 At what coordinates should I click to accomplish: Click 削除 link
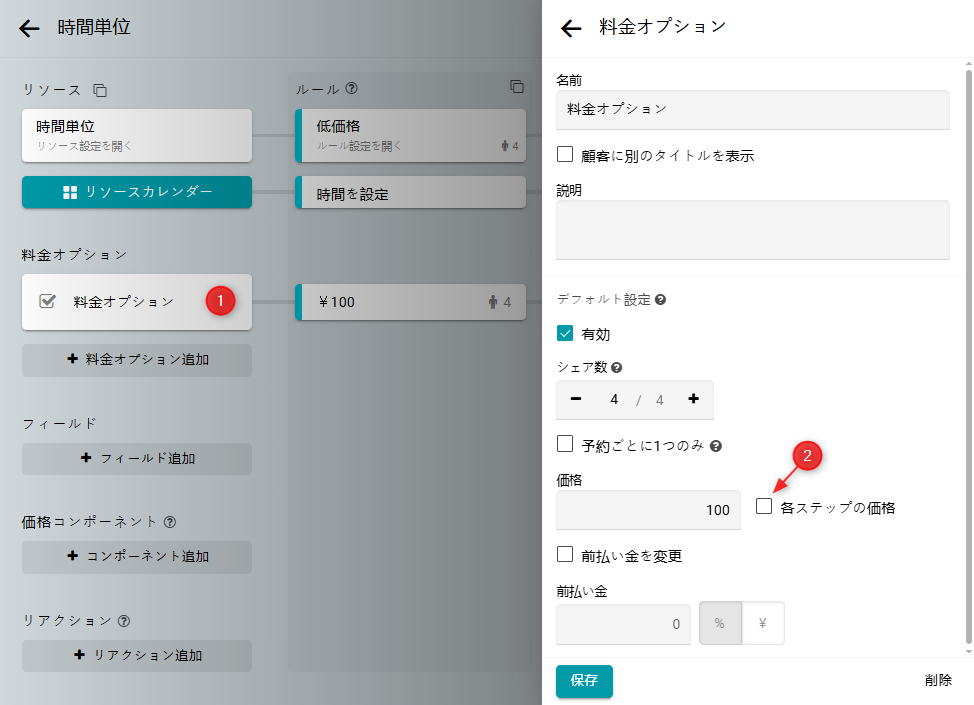(938, 680)
